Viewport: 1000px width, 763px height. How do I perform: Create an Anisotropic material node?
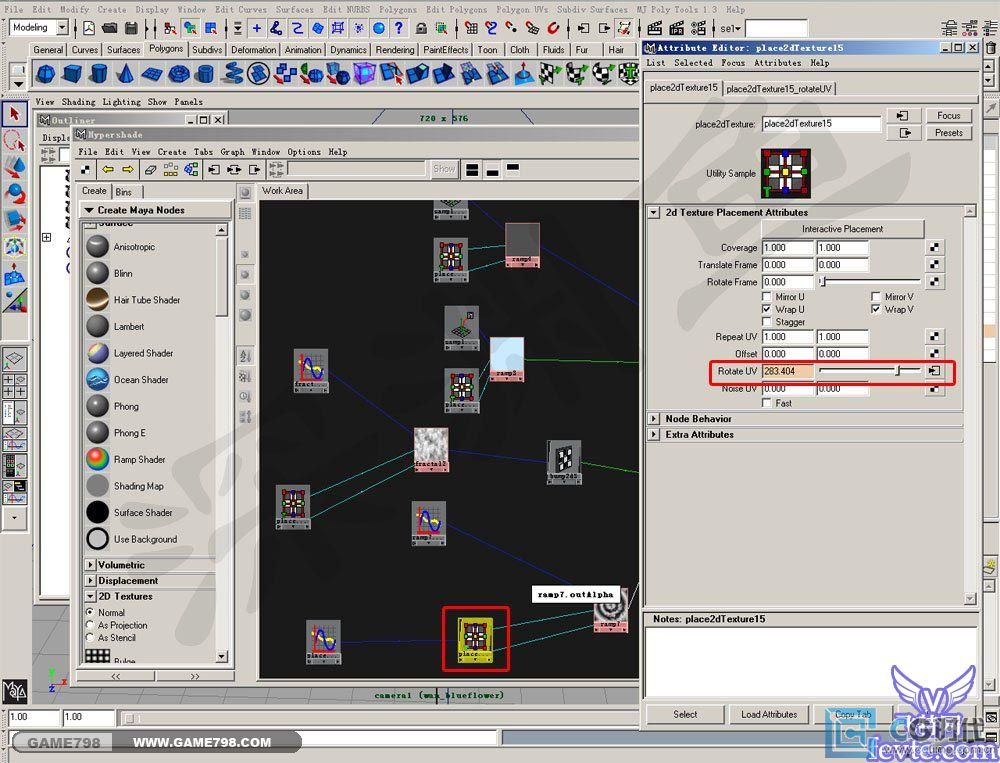pyautogui.click(x=98, y=246)
